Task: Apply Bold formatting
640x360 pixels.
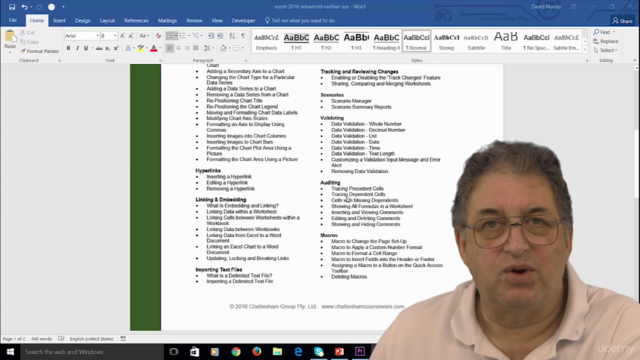Action: [68, 48]
